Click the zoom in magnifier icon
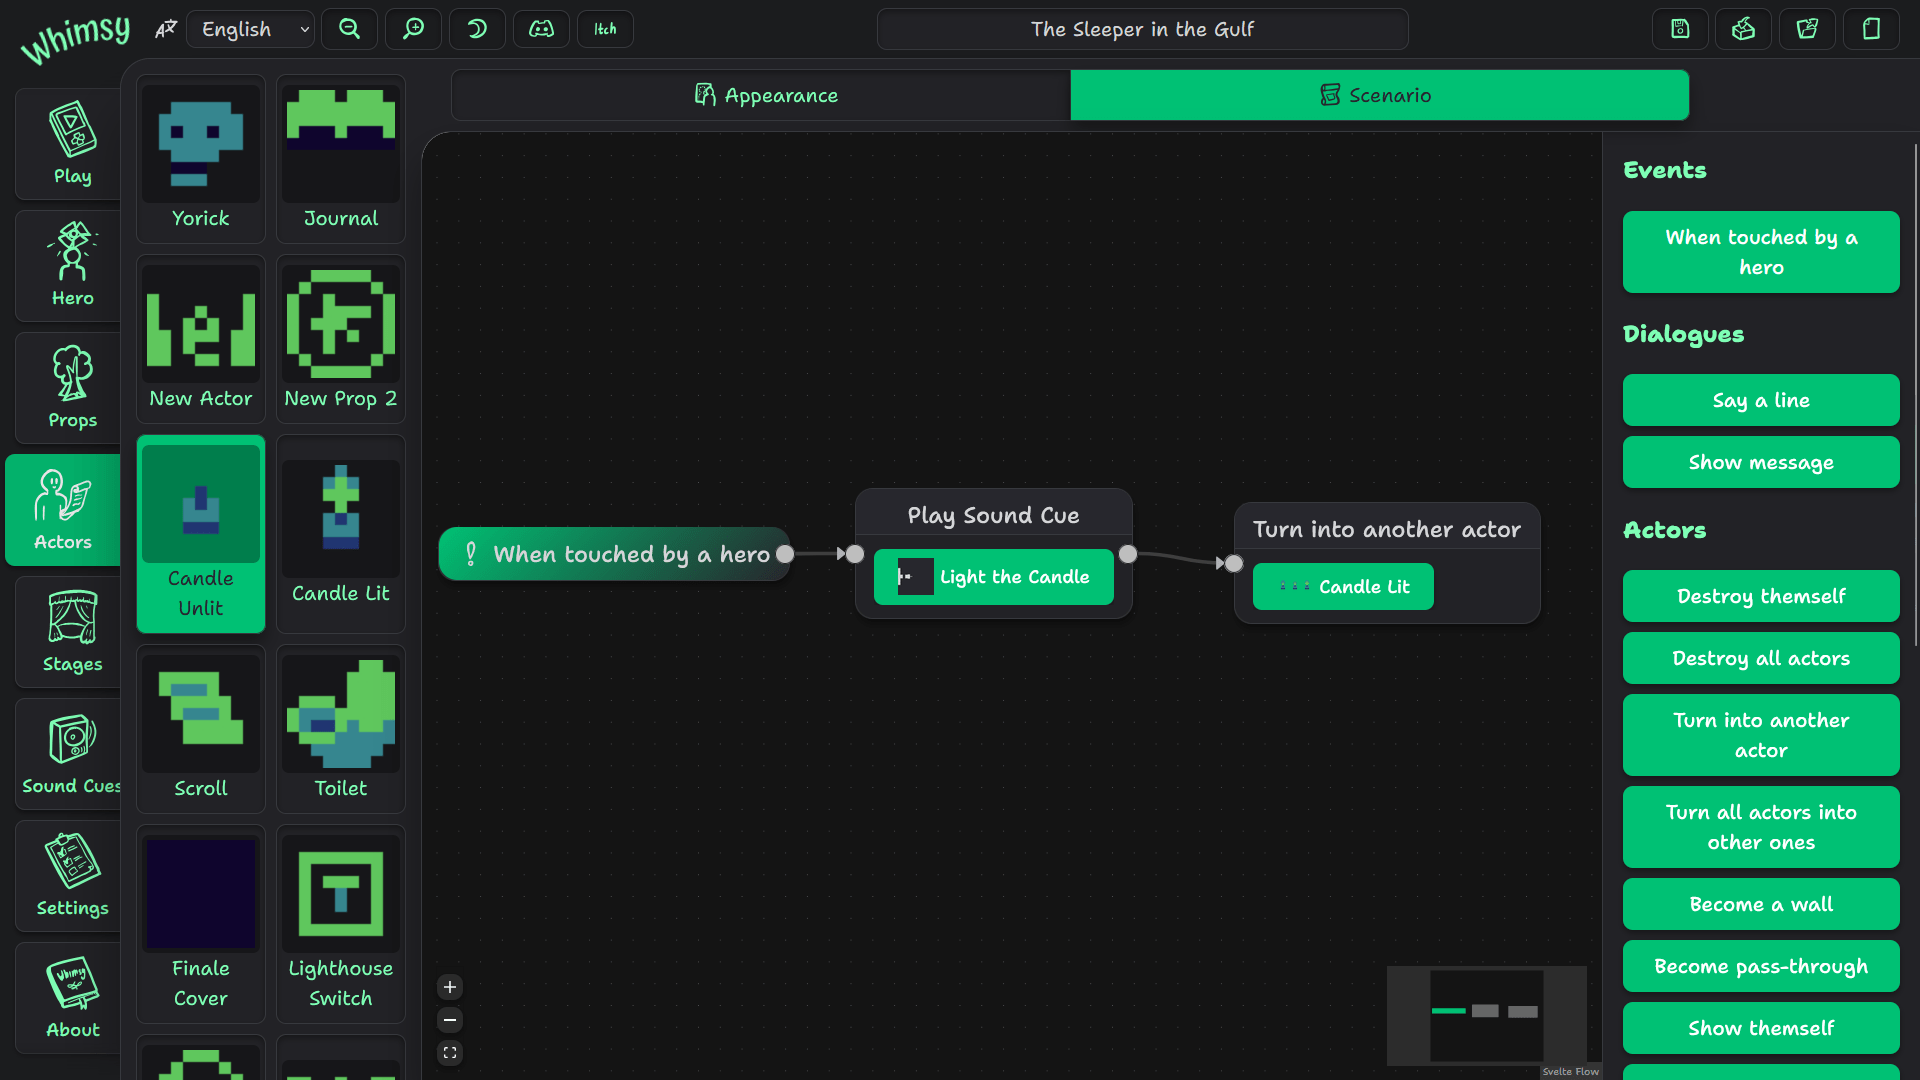 point(413,29)
